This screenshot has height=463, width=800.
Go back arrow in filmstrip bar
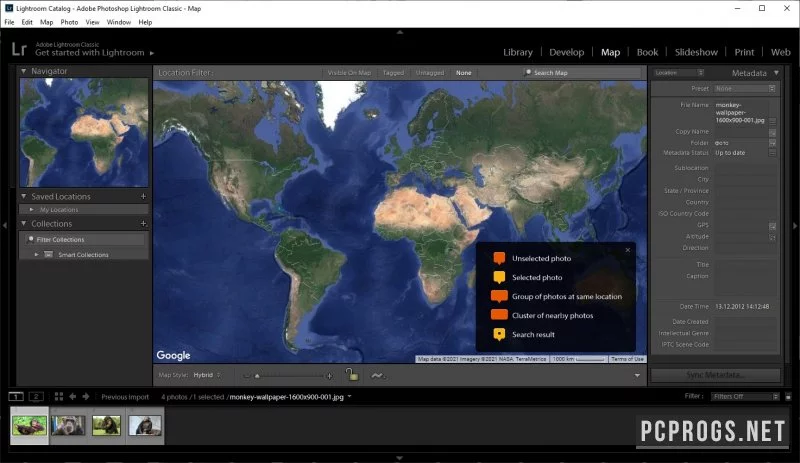(72, 396)
